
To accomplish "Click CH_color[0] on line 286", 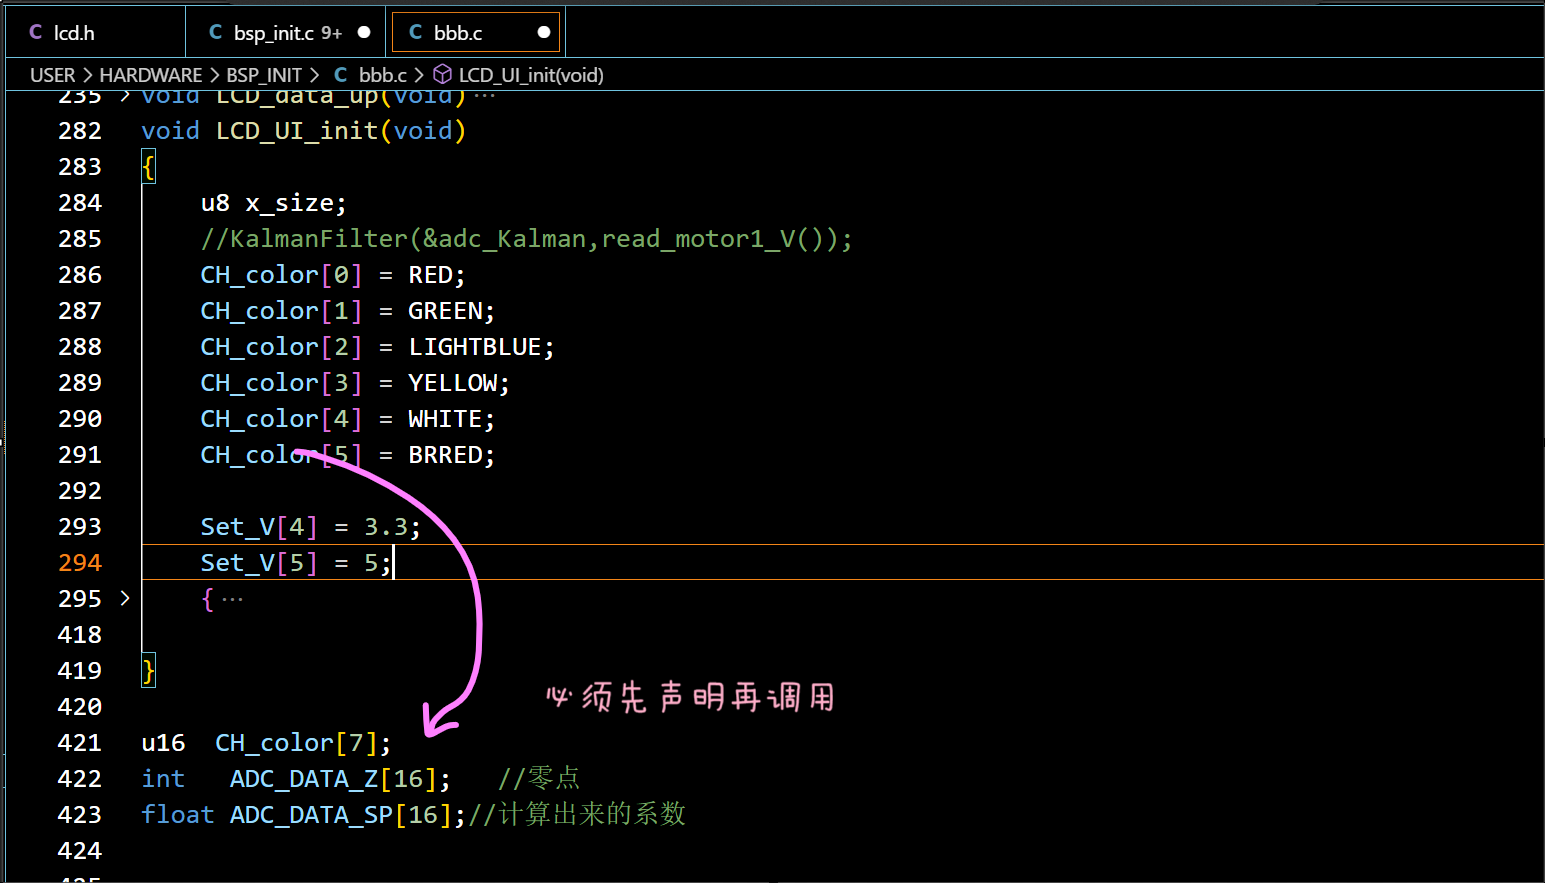I will pos(281,275).
